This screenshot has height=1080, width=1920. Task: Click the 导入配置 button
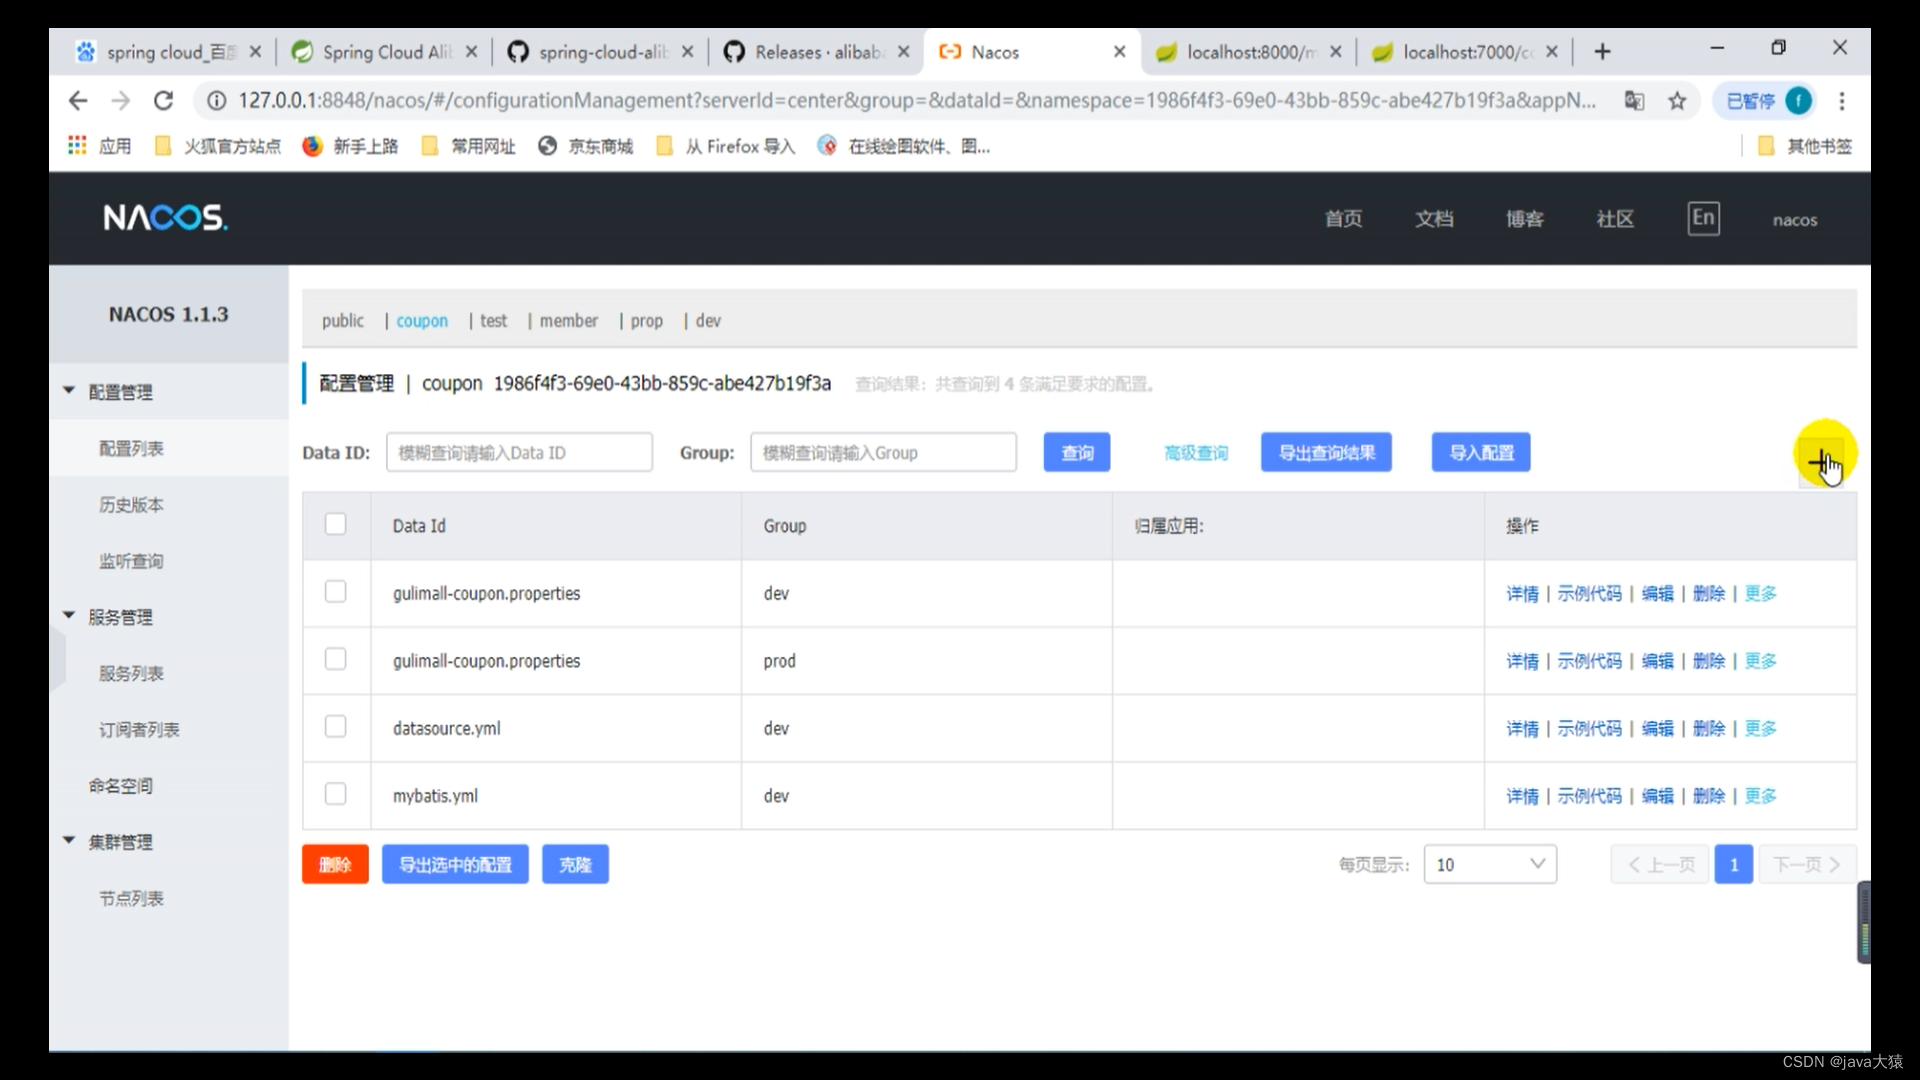pos(1481,452)
